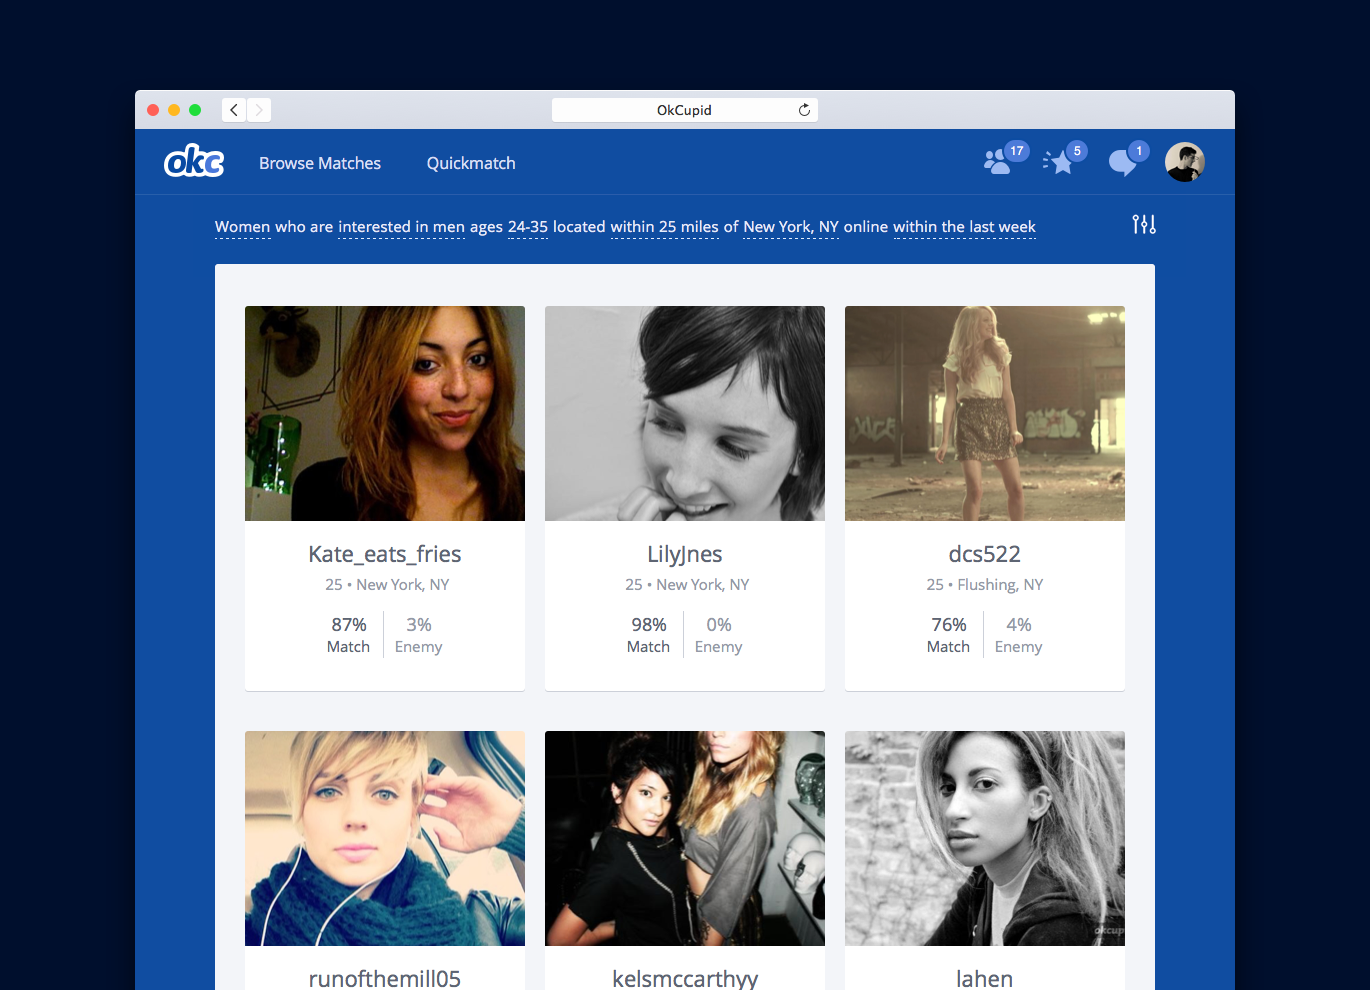Click "0% Enemy" on LilyJnes card
Image resolution: width=1370 pixels, height=990 pixels.
[x=718, y=635]
